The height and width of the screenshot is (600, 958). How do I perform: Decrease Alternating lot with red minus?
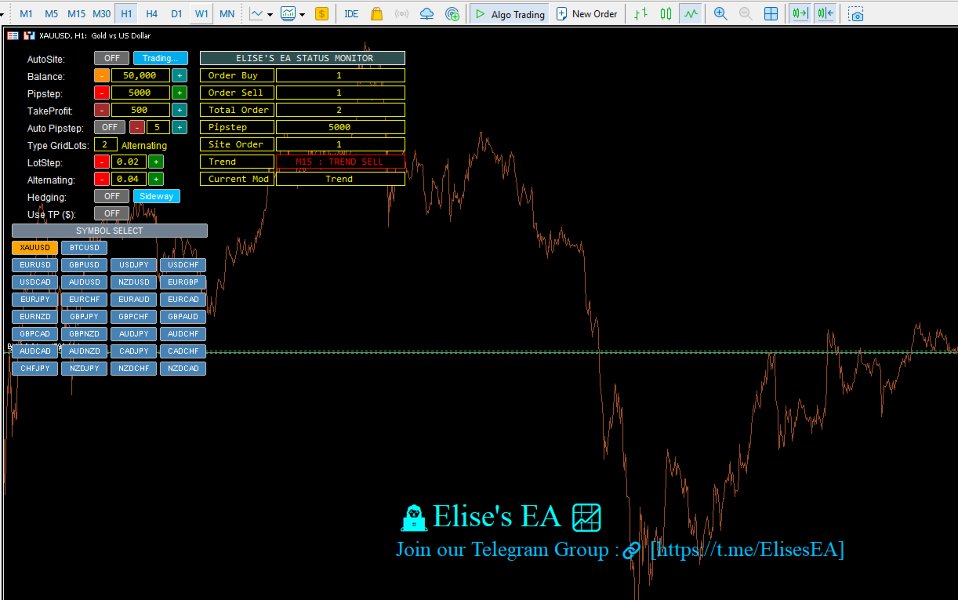pyautogui.click(x=102, y=179)
